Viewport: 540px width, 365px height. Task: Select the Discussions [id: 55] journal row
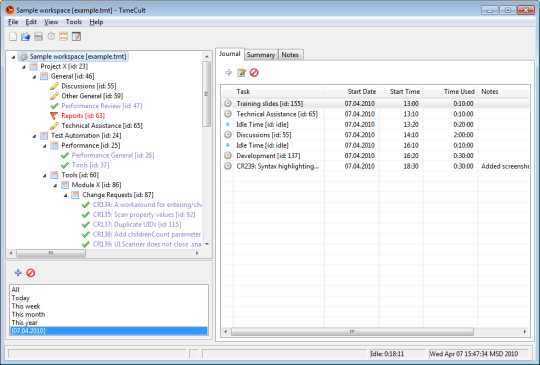pyautogui.click(x=375, y=135)
